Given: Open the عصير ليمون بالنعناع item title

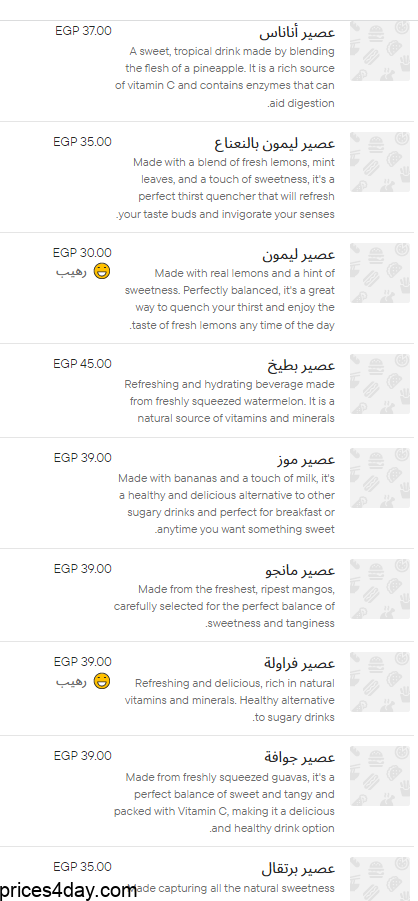Looking at the screenshot, I should 275,143.
